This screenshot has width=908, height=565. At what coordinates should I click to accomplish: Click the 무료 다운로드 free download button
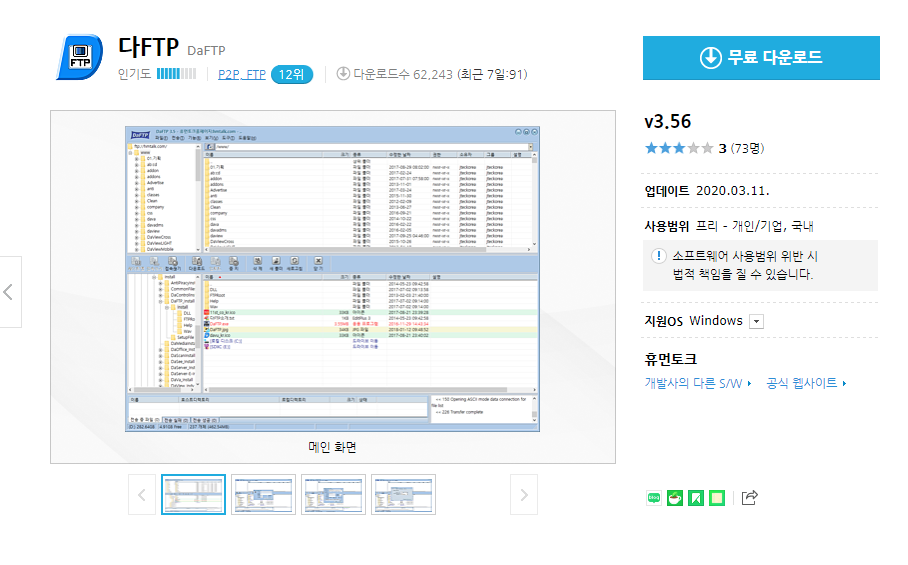coord(761,58)
